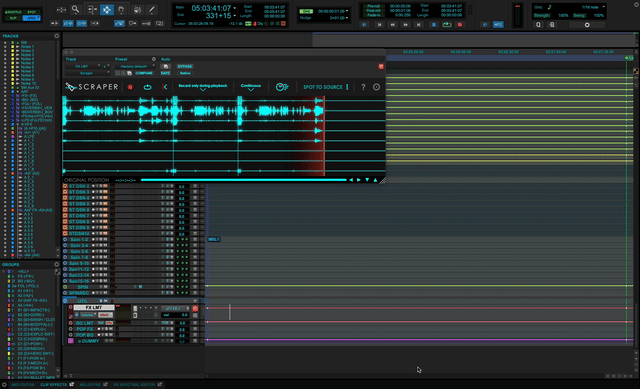Toggle plugin automation SAFE
Image resolution: width=640 pixels, height=389 pixels.
165,73
